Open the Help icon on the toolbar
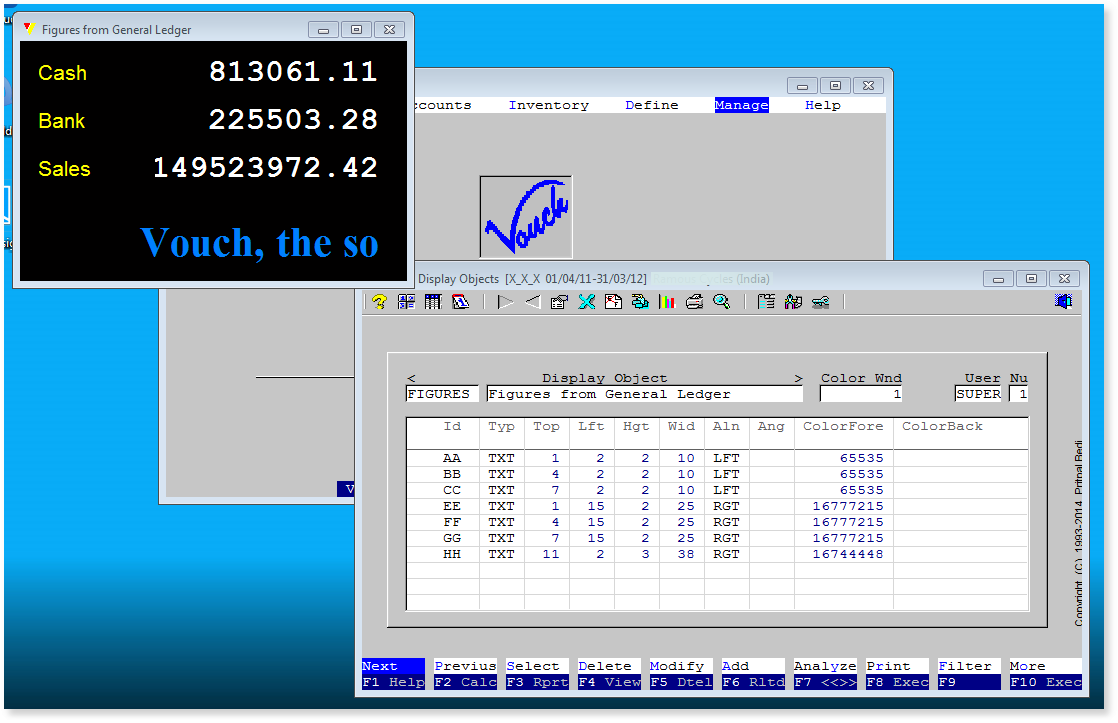This screenshot has width=1118, height=723. click(379, 301)
